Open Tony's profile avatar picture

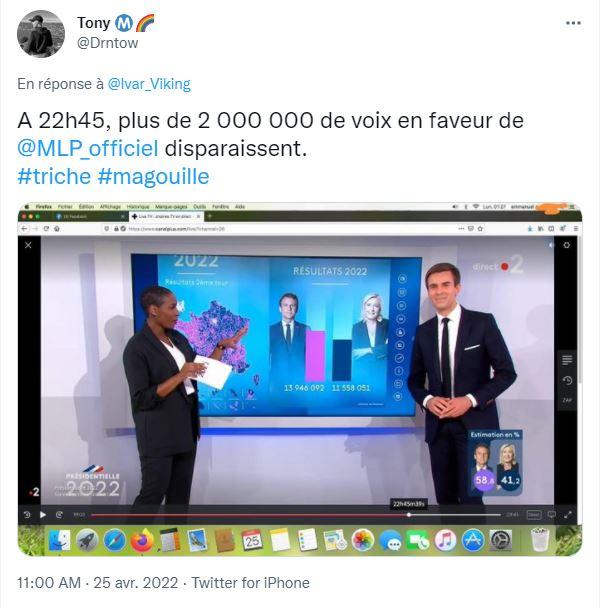click(41, 34)
